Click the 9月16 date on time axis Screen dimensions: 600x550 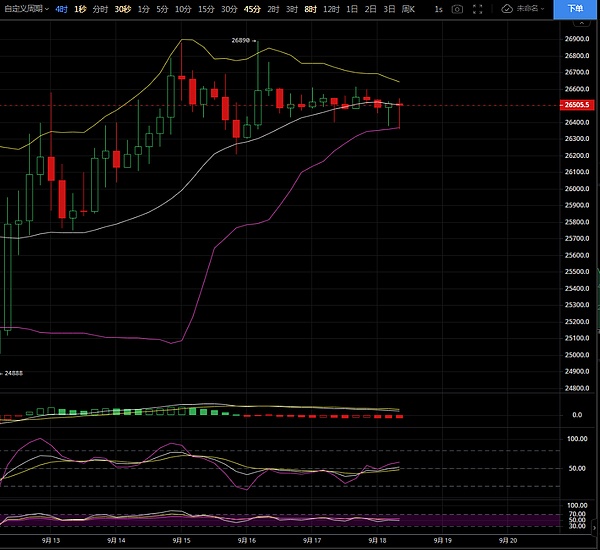point(246,539)
